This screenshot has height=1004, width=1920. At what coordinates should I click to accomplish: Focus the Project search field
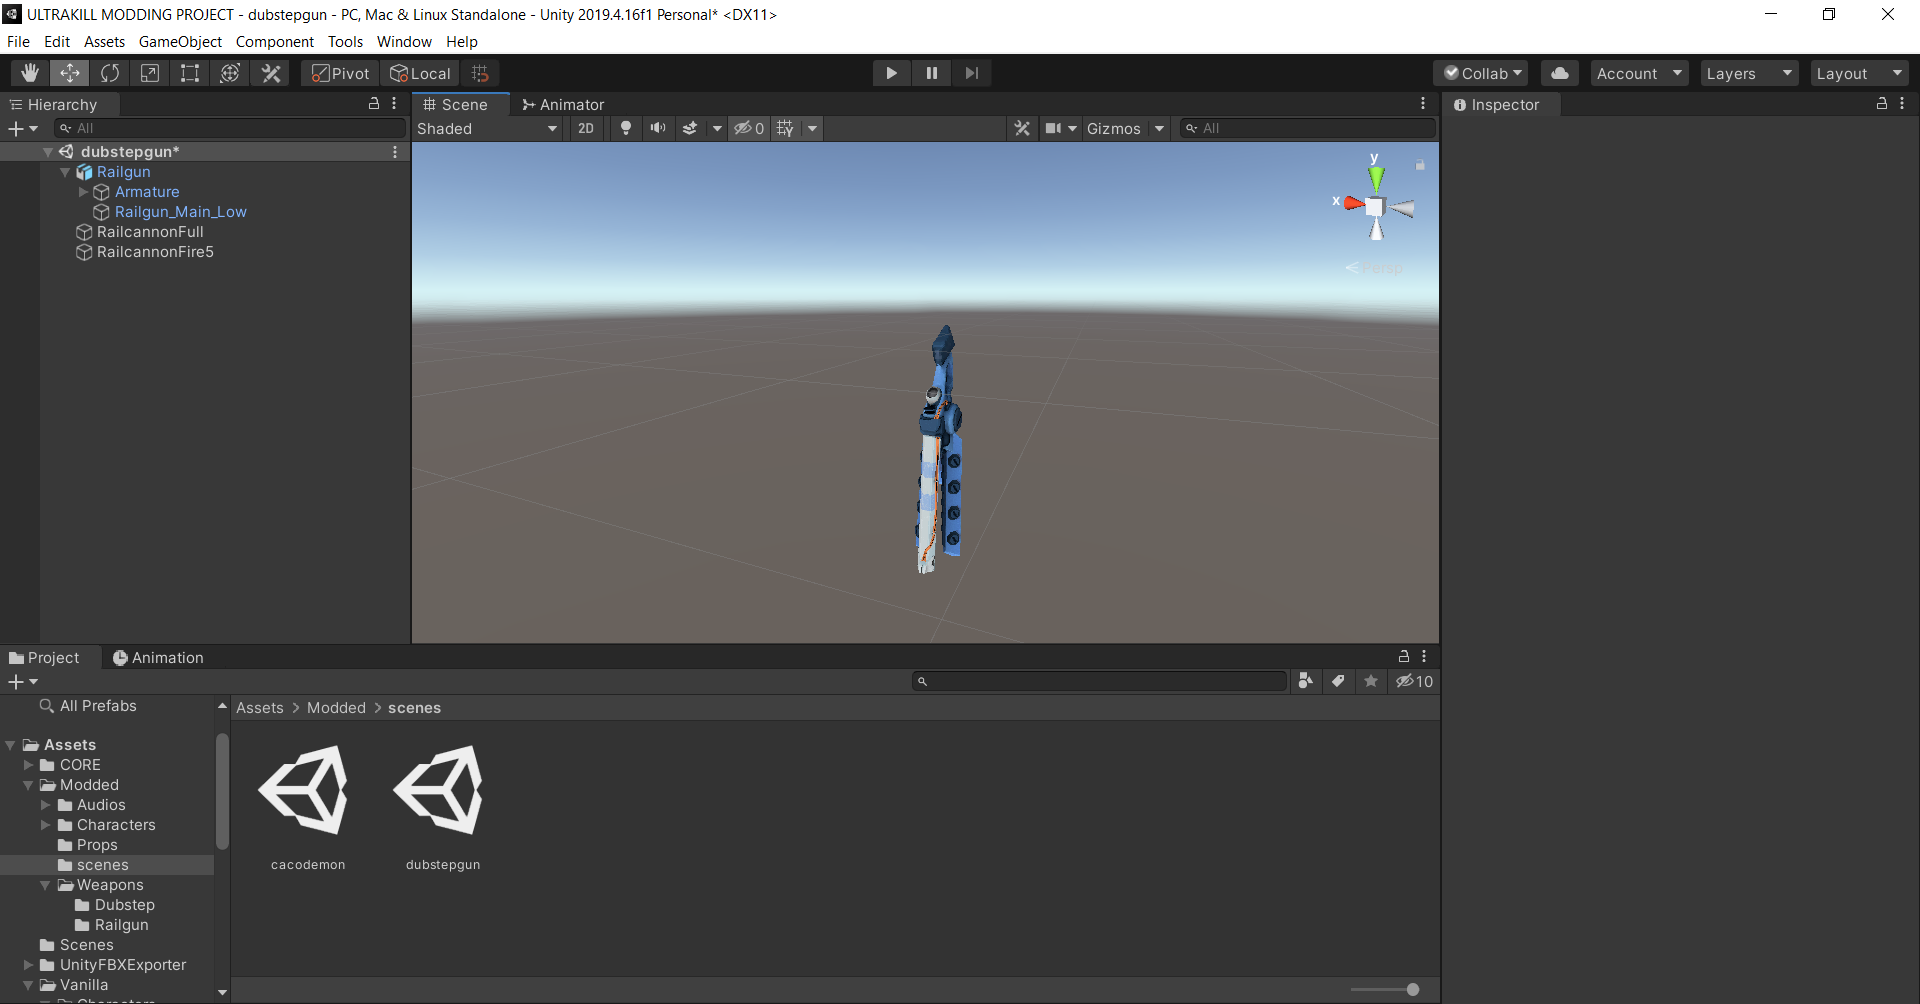(x=1100, y=682)
